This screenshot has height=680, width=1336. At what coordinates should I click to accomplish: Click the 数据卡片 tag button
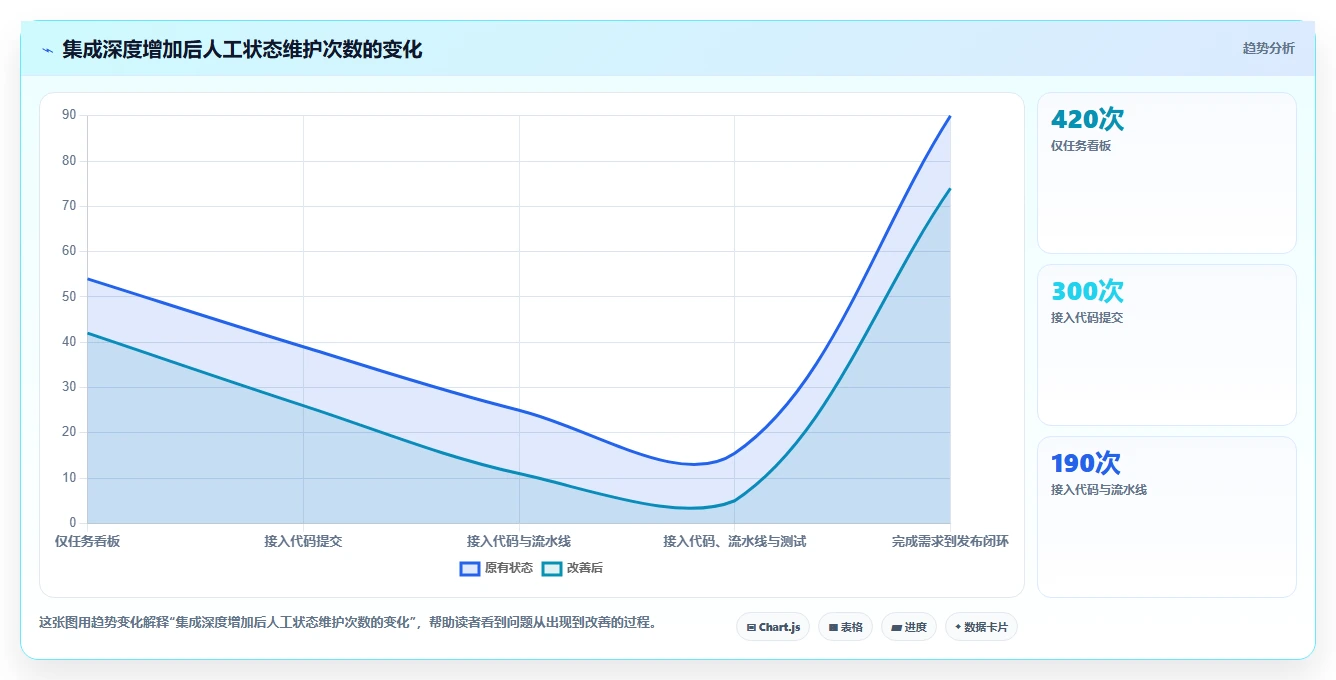coord(981,627)
